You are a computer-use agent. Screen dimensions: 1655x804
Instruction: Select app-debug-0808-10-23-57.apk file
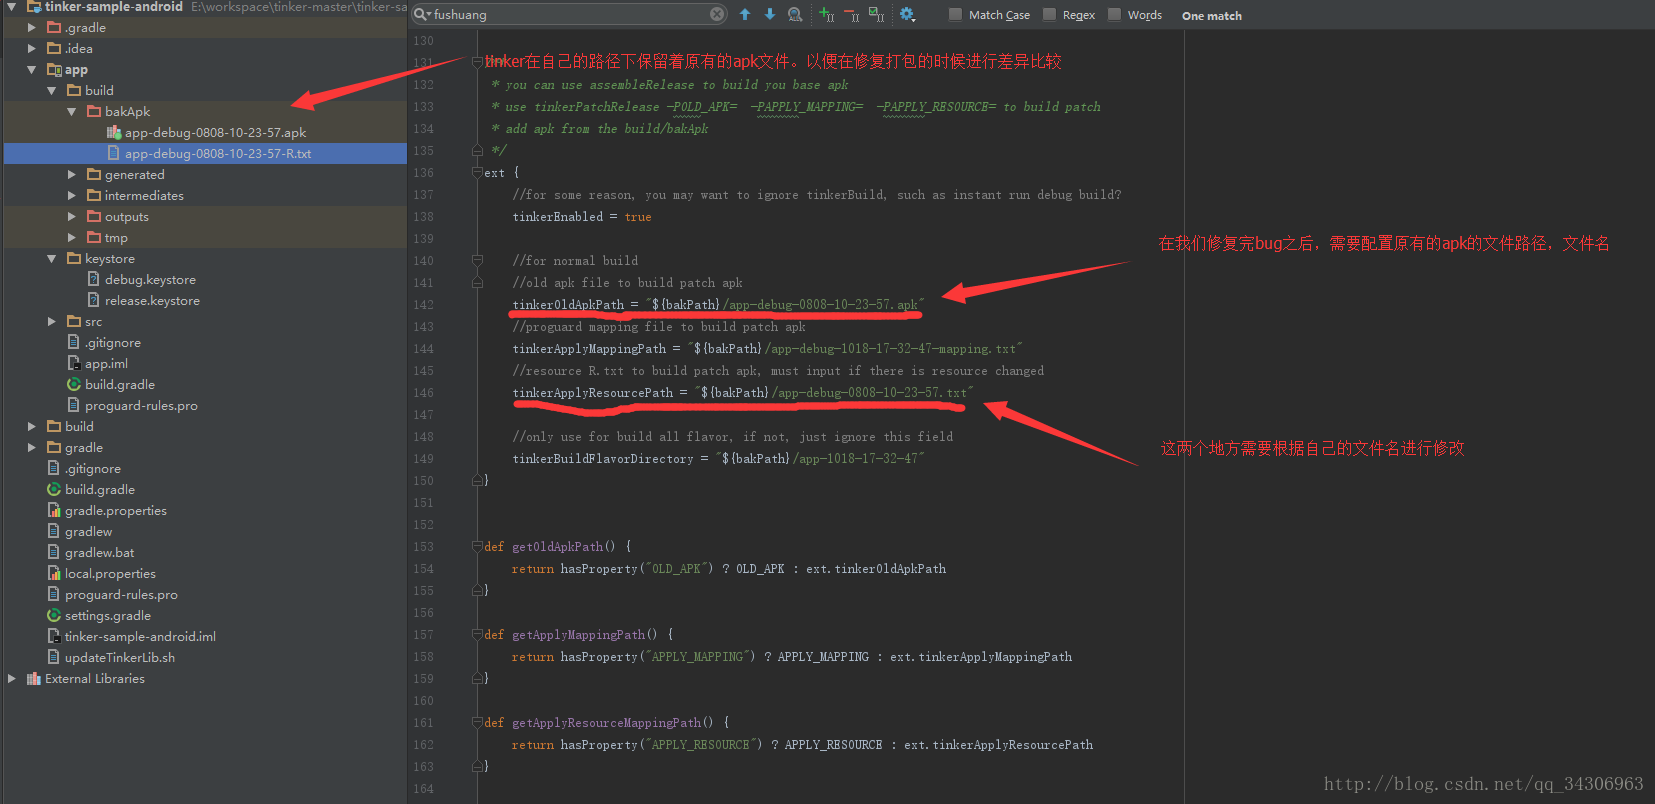tap(215, 132)
